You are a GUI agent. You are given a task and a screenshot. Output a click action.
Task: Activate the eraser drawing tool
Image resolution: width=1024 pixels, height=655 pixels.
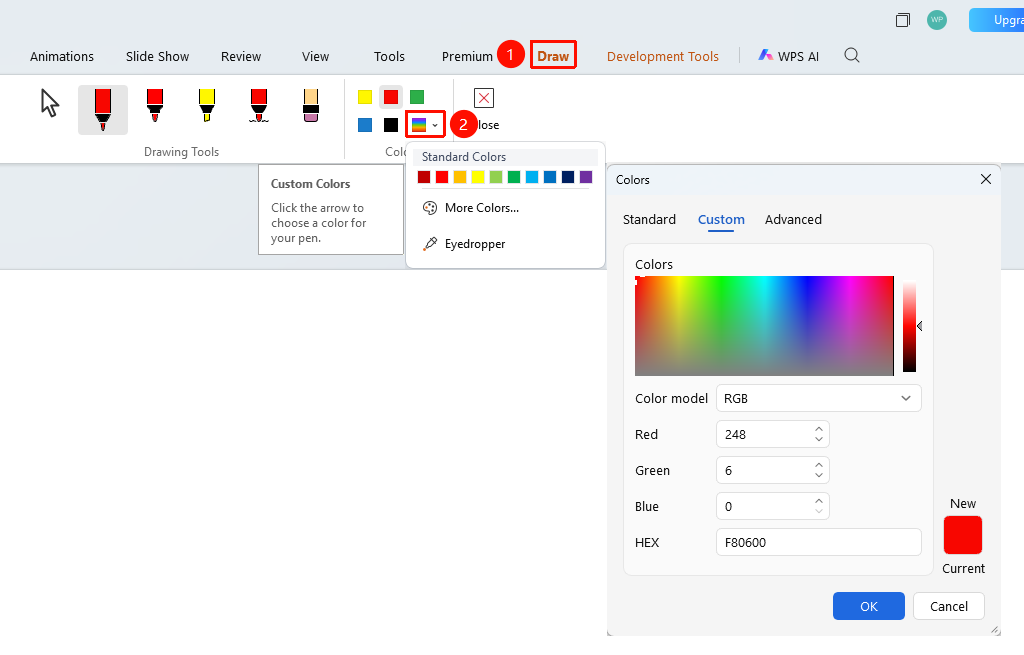point(311,105)
